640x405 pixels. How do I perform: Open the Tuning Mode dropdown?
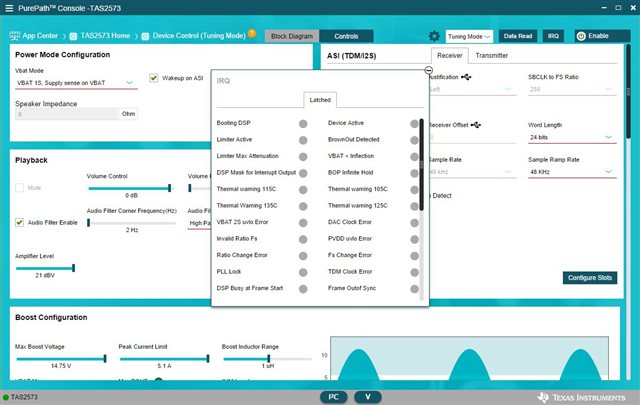pyautogui.click(x=469, y=36)
